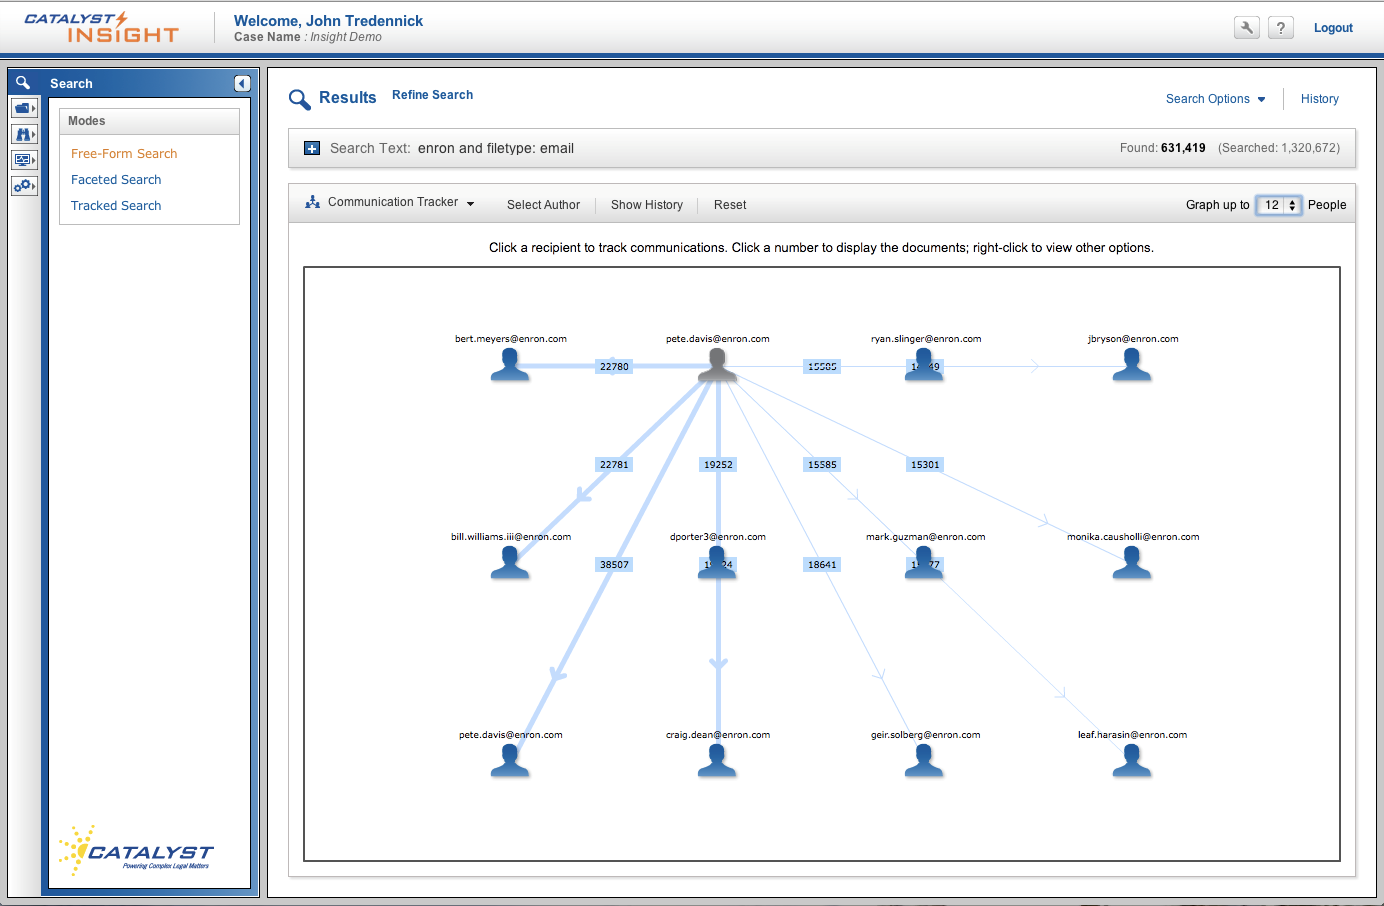Click the Catalyst Insight logo

click(x=101, y=28)
